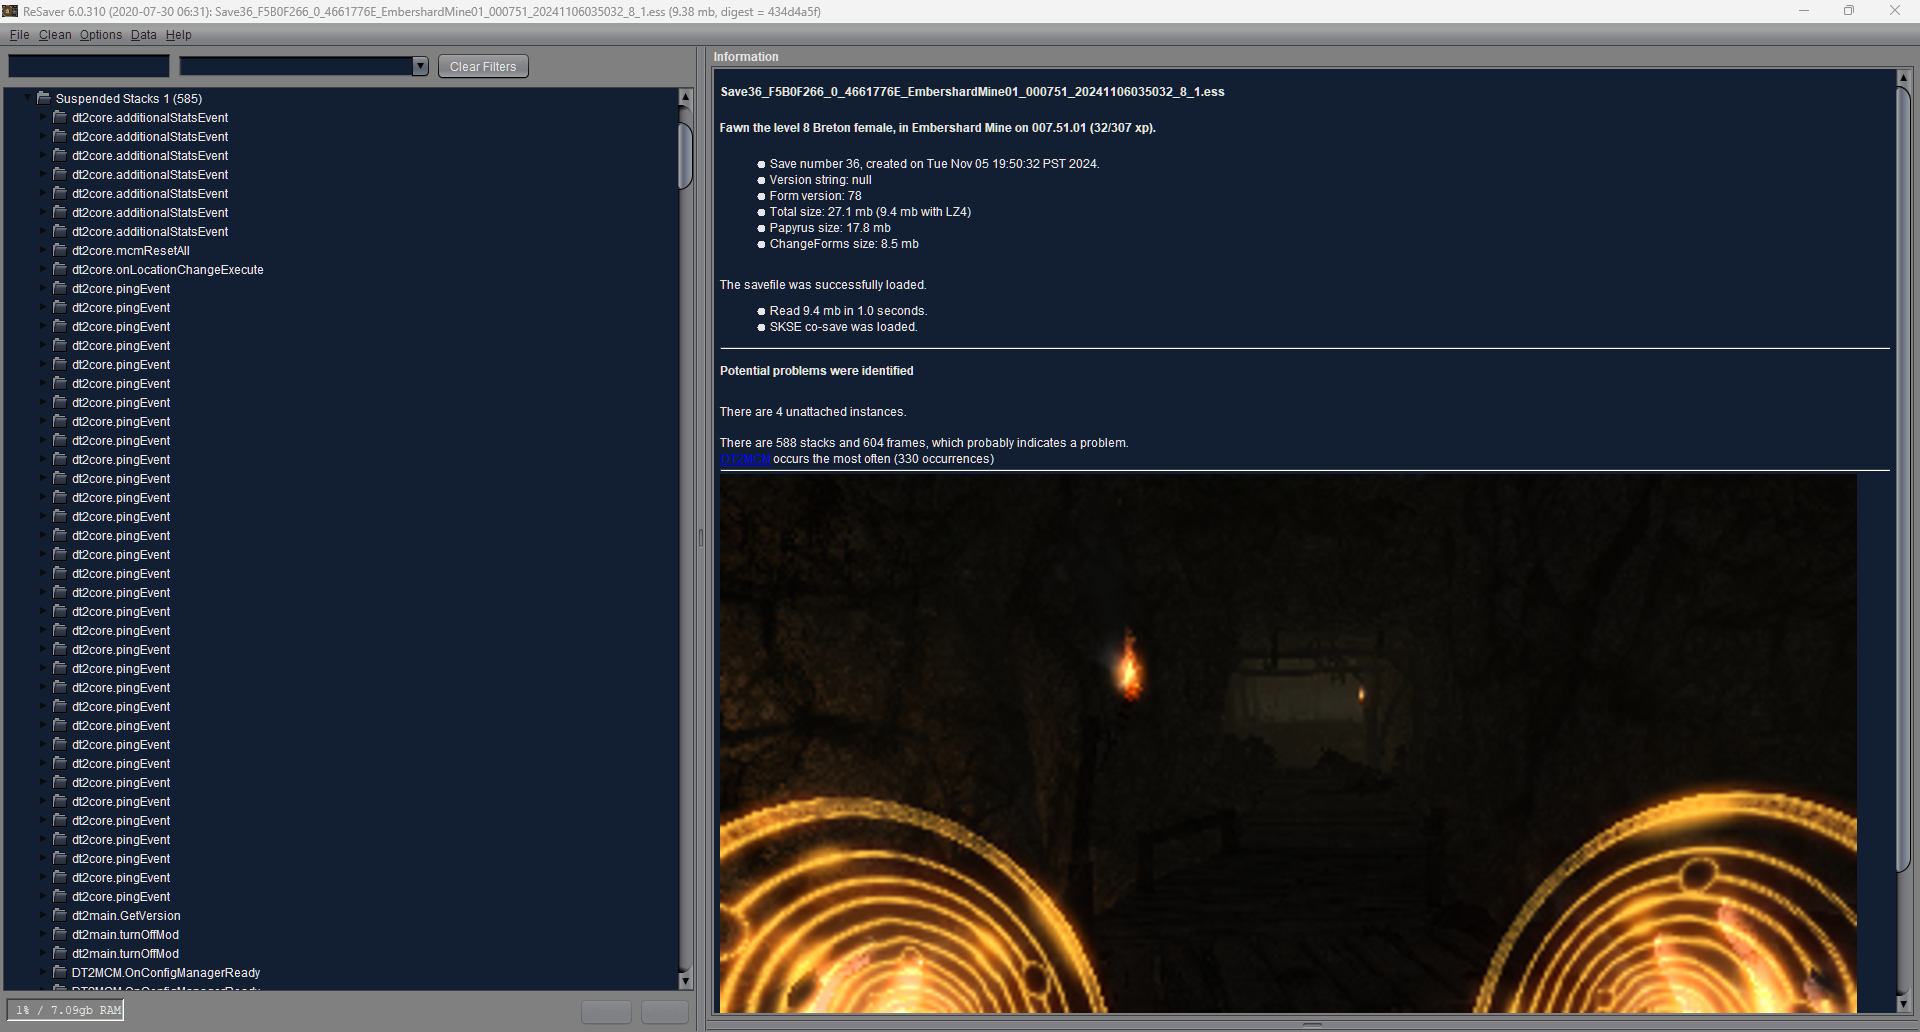Click the folder icon beside dt2main.turnOffMod
Viewport: 1920px width, 1032px height.
click(x=60, y=934)
